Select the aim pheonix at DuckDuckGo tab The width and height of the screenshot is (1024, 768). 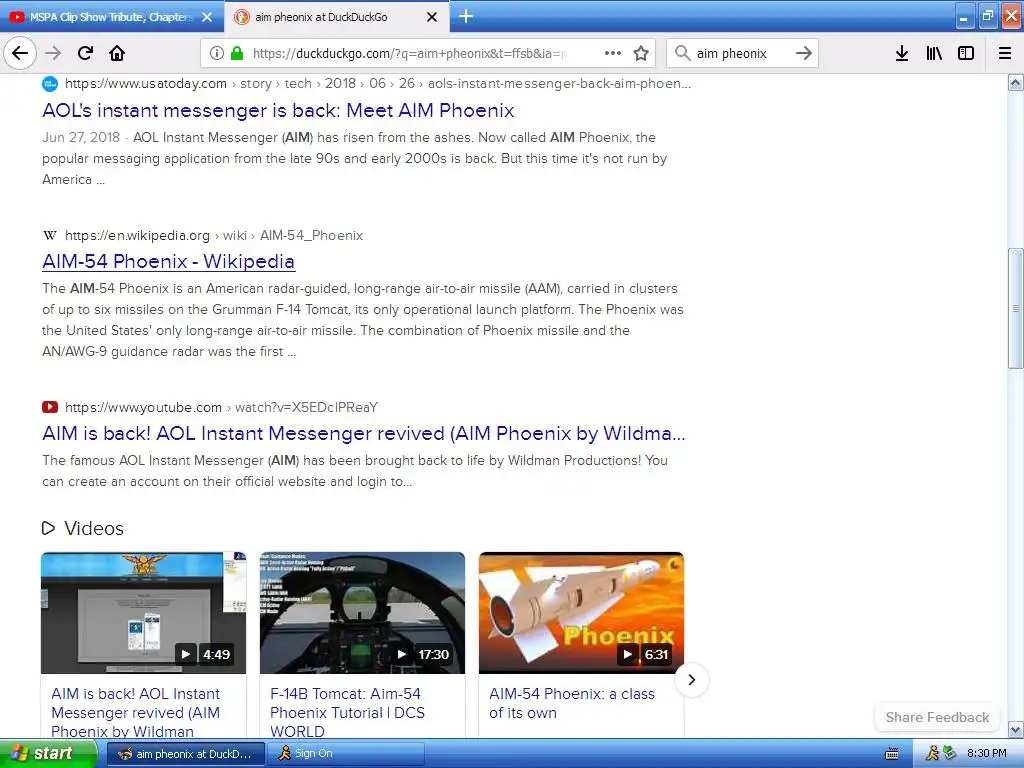coord(337,17)
